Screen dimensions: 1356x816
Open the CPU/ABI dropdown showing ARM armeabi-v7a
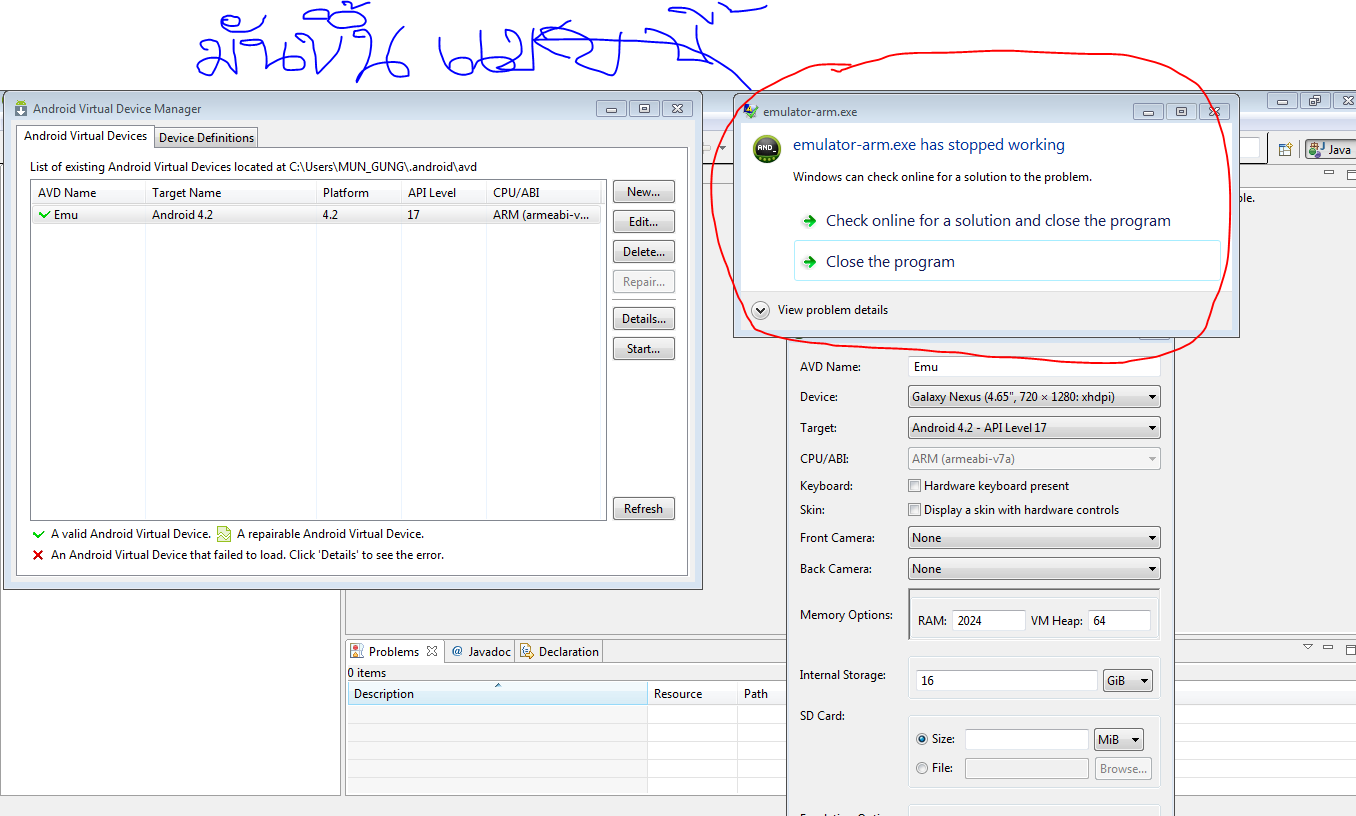tap(1034, 459)
